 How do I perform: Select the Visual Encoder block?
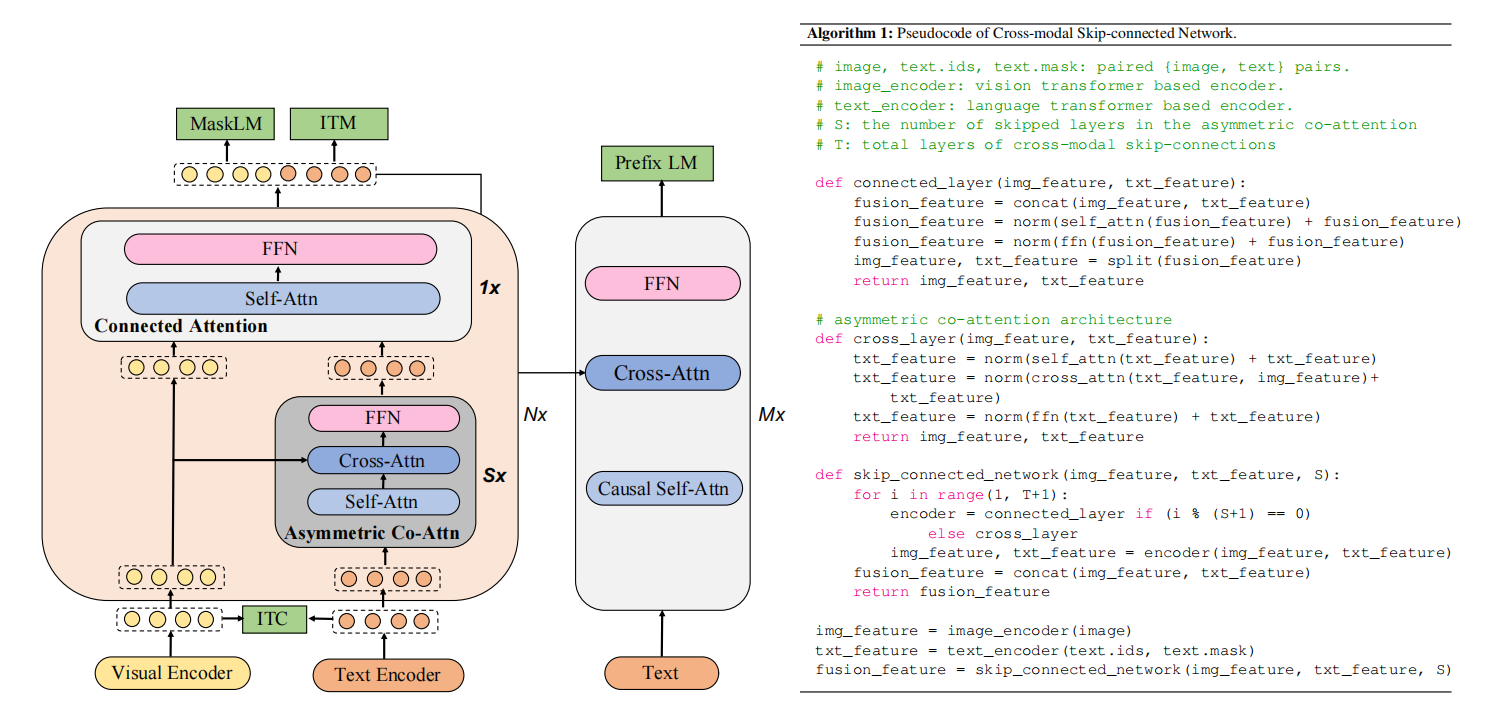point(172,673)
